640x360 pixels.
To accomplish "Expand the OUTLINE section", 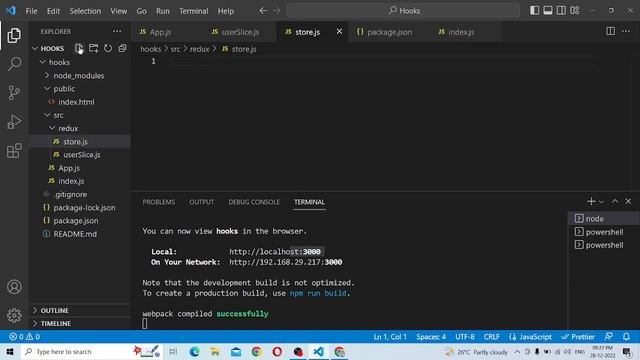I will point(80,311).
